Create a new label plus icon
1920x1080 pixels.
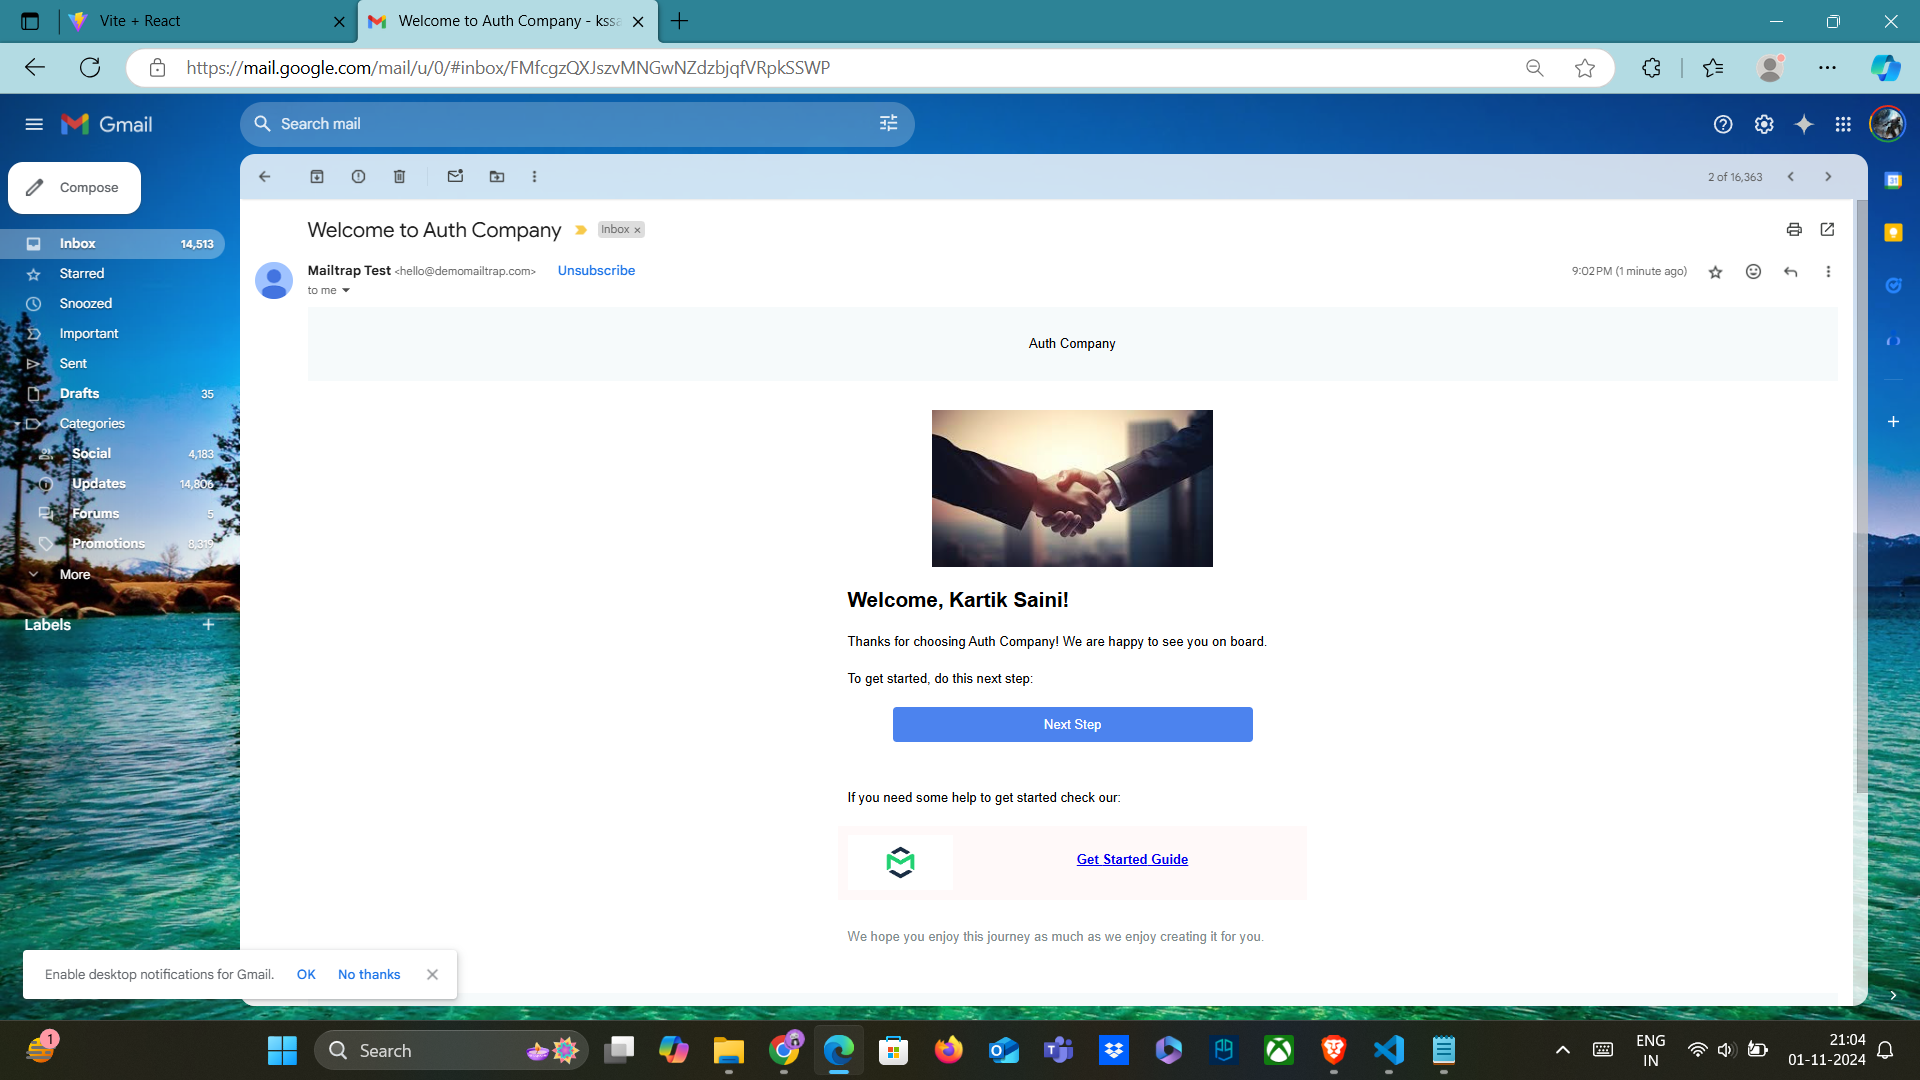[208, 625]
